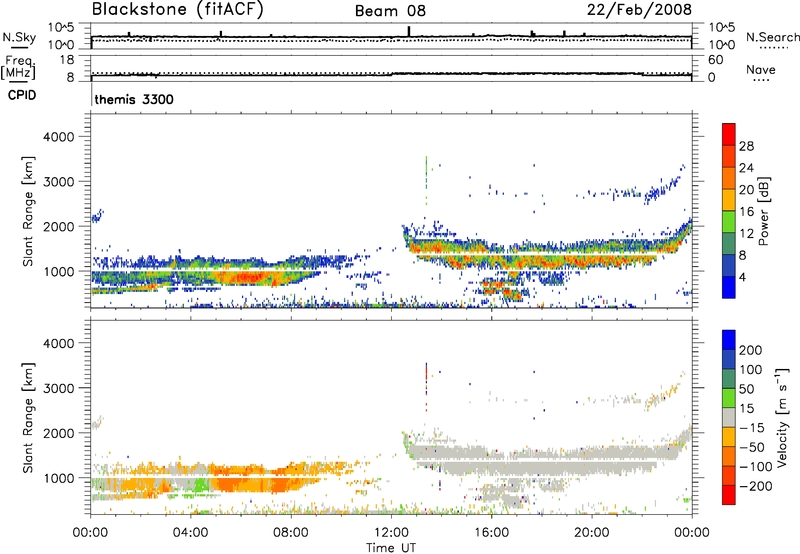Click the '20:00' time axis tick label

tap(591, 533)
